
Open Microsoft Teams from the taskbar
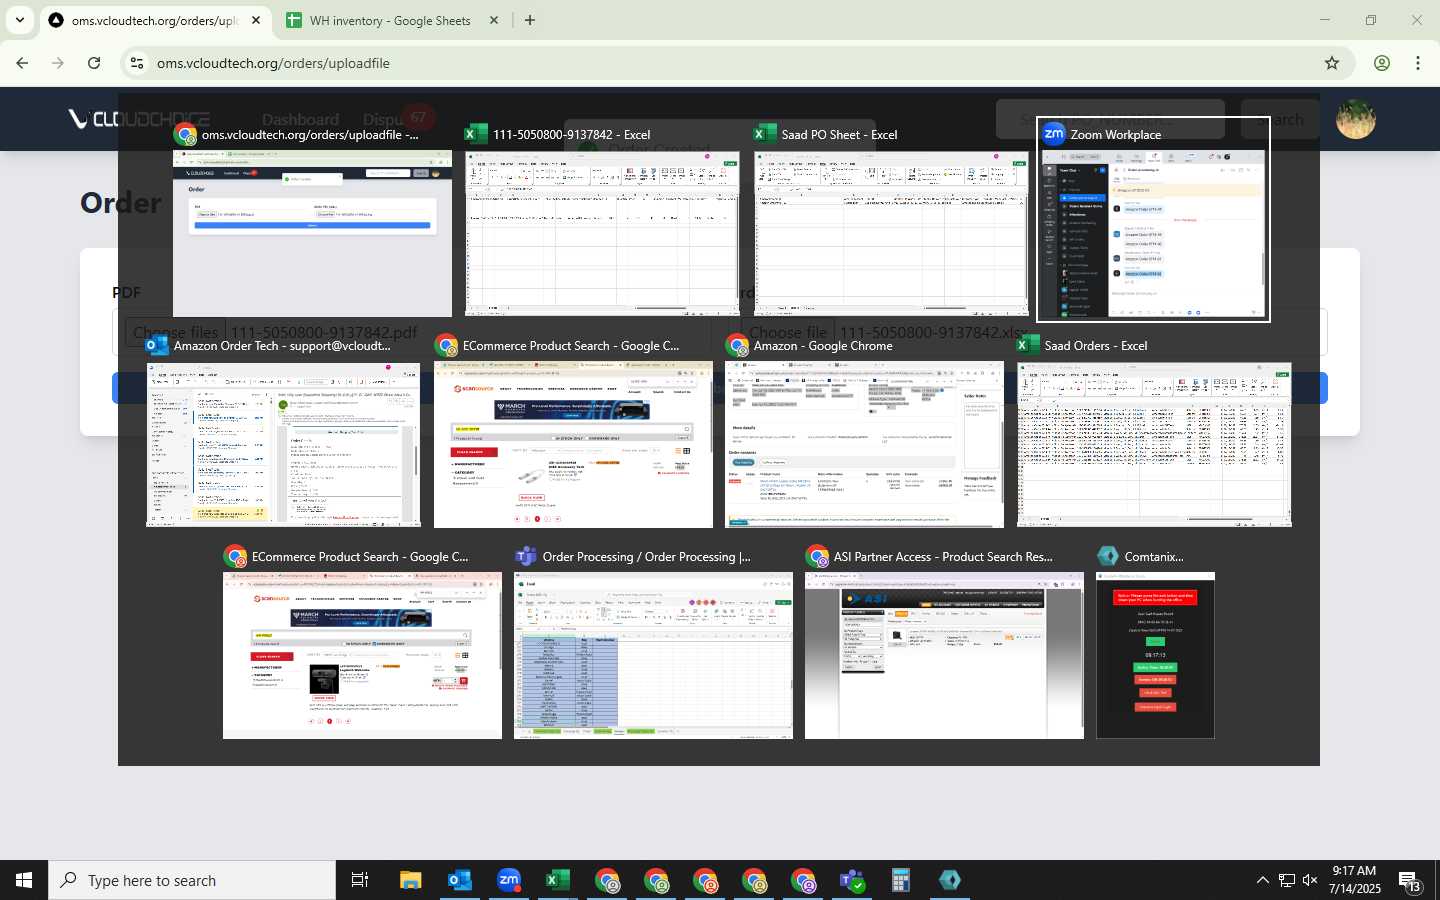coord(852,880)
